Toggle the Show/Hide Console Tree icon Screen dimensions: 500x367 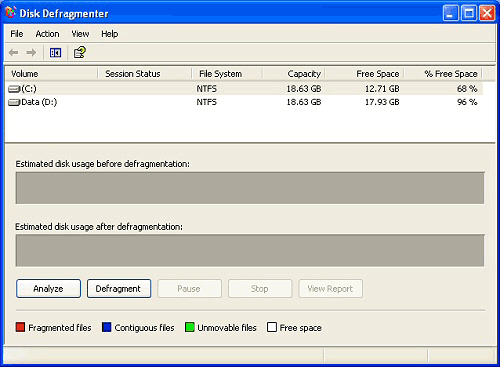tap(55, 53)
